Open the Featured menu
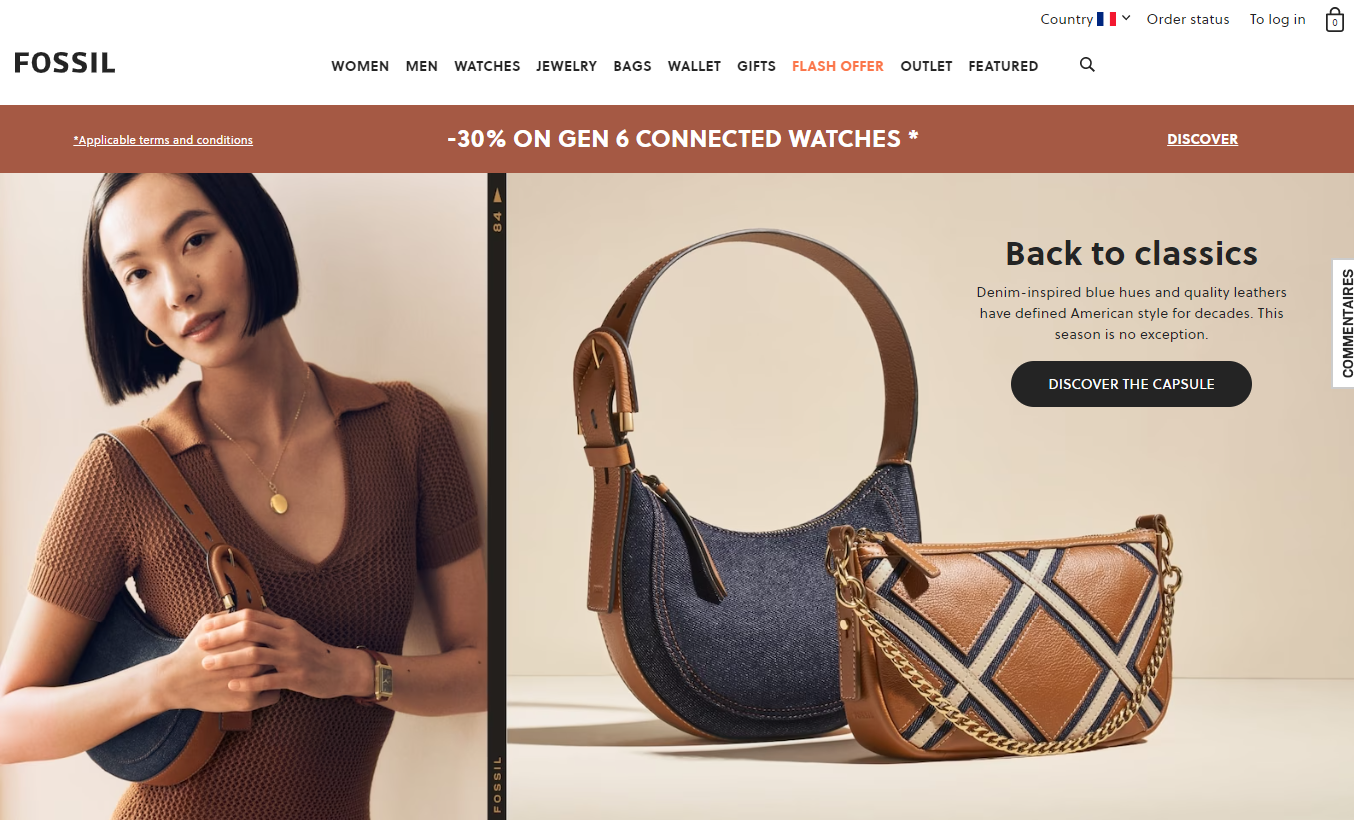1354x820 pixels. 1003,66
